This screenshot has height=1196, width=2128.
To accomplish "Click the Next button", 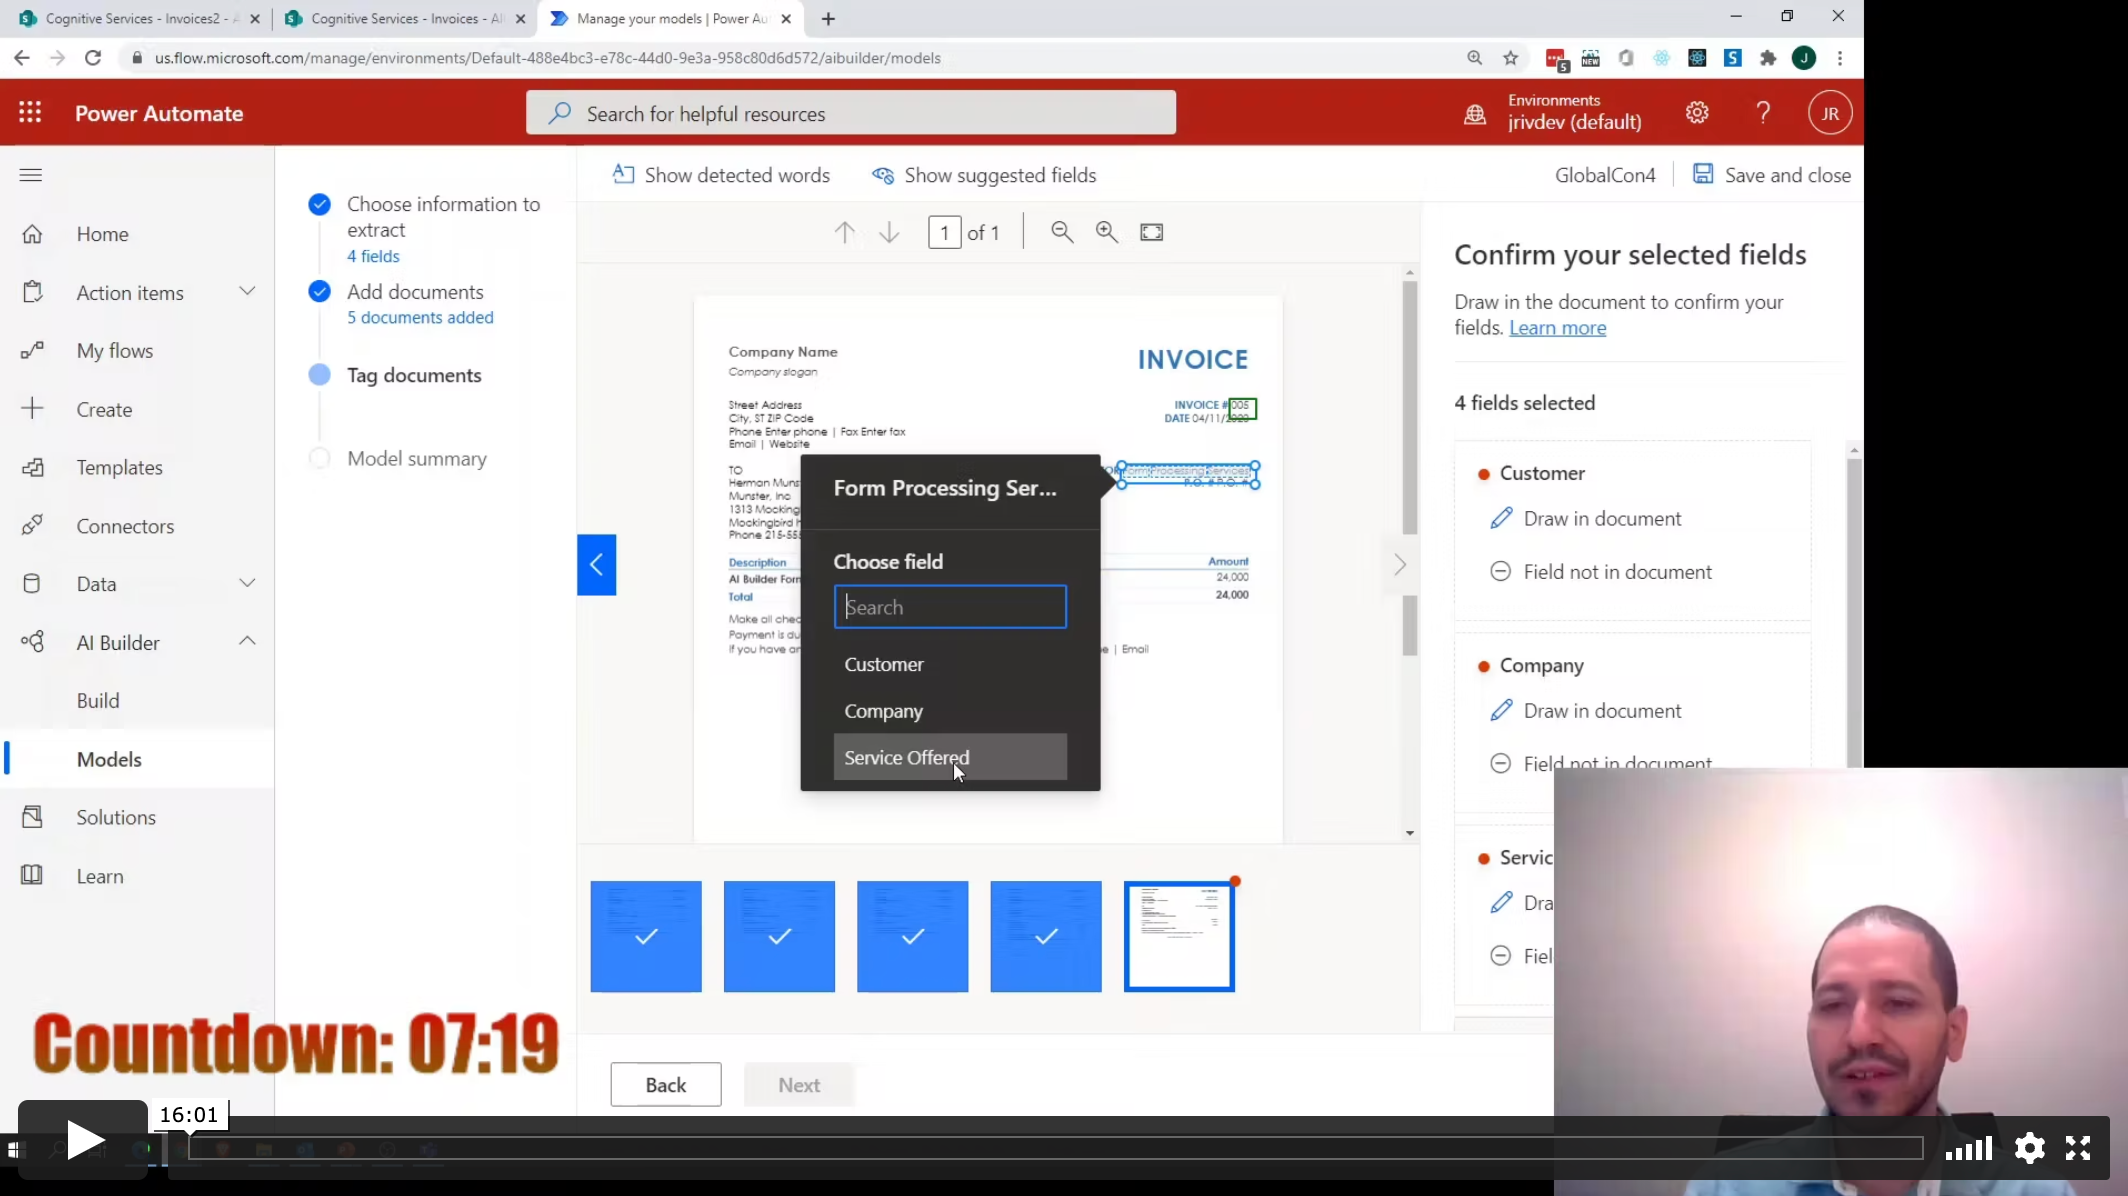I will [799, 1084].
